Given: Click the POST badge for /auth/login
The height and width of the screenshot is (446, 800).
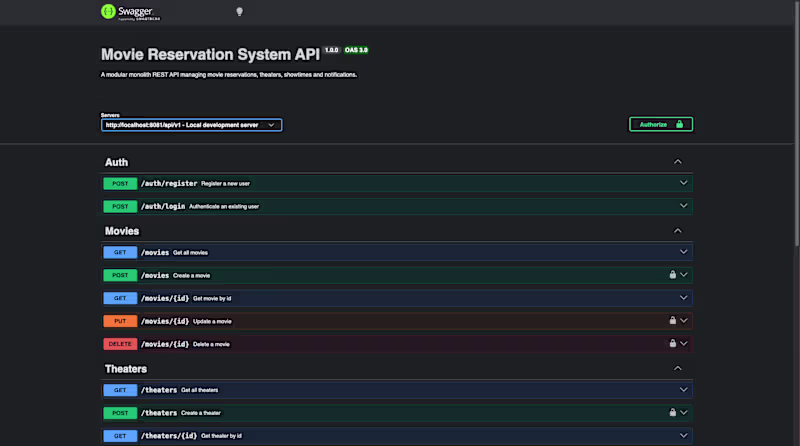Looking at the screenshot, I should pyautogui.click(x=120, y=207).
